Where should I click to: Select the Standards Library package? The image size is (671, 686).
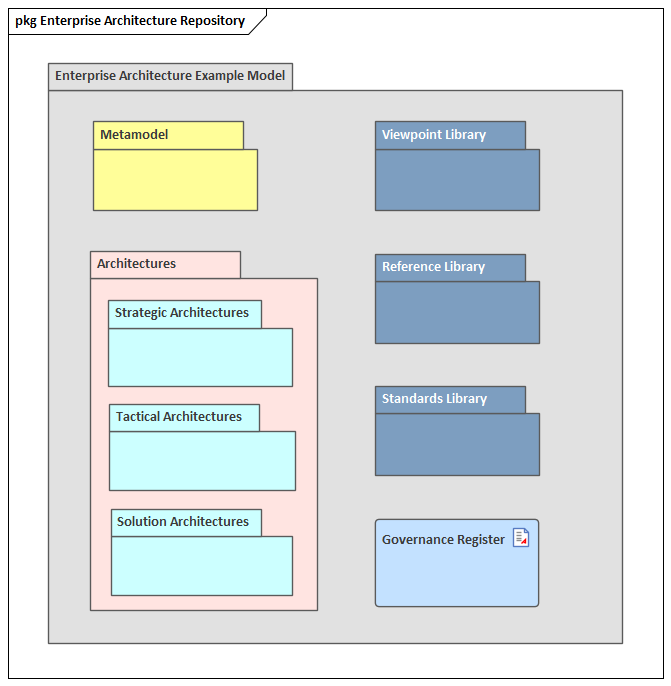[457, 431]
